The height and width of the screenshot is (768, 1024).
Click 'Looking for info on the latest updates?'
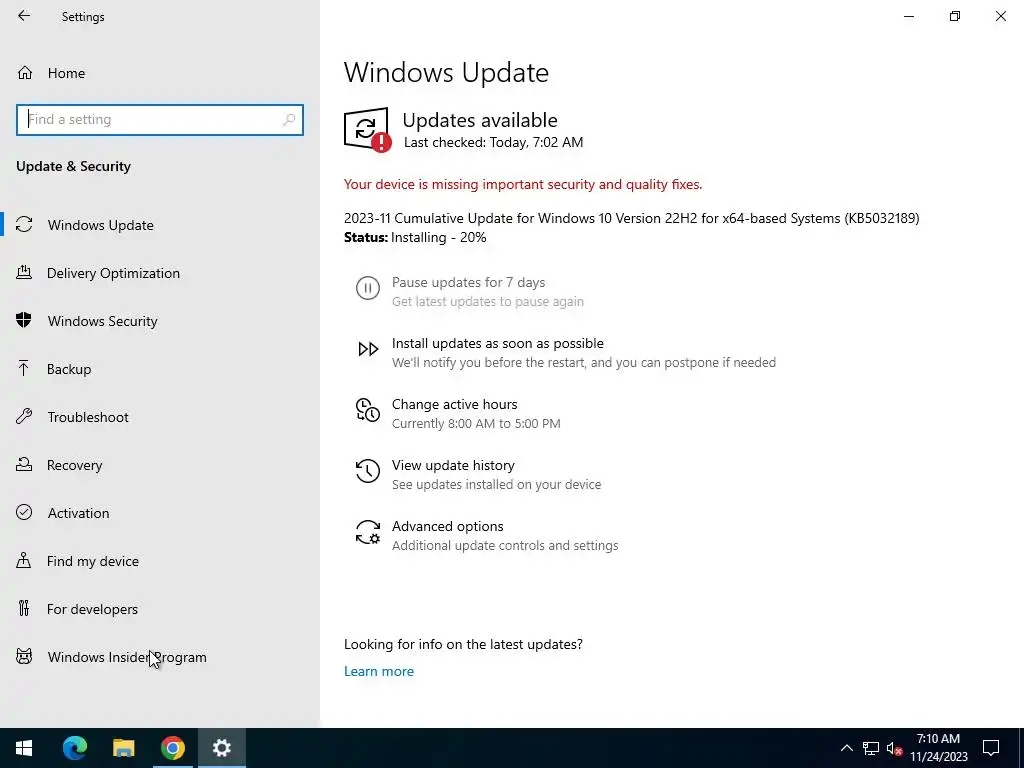pos(463,644)
